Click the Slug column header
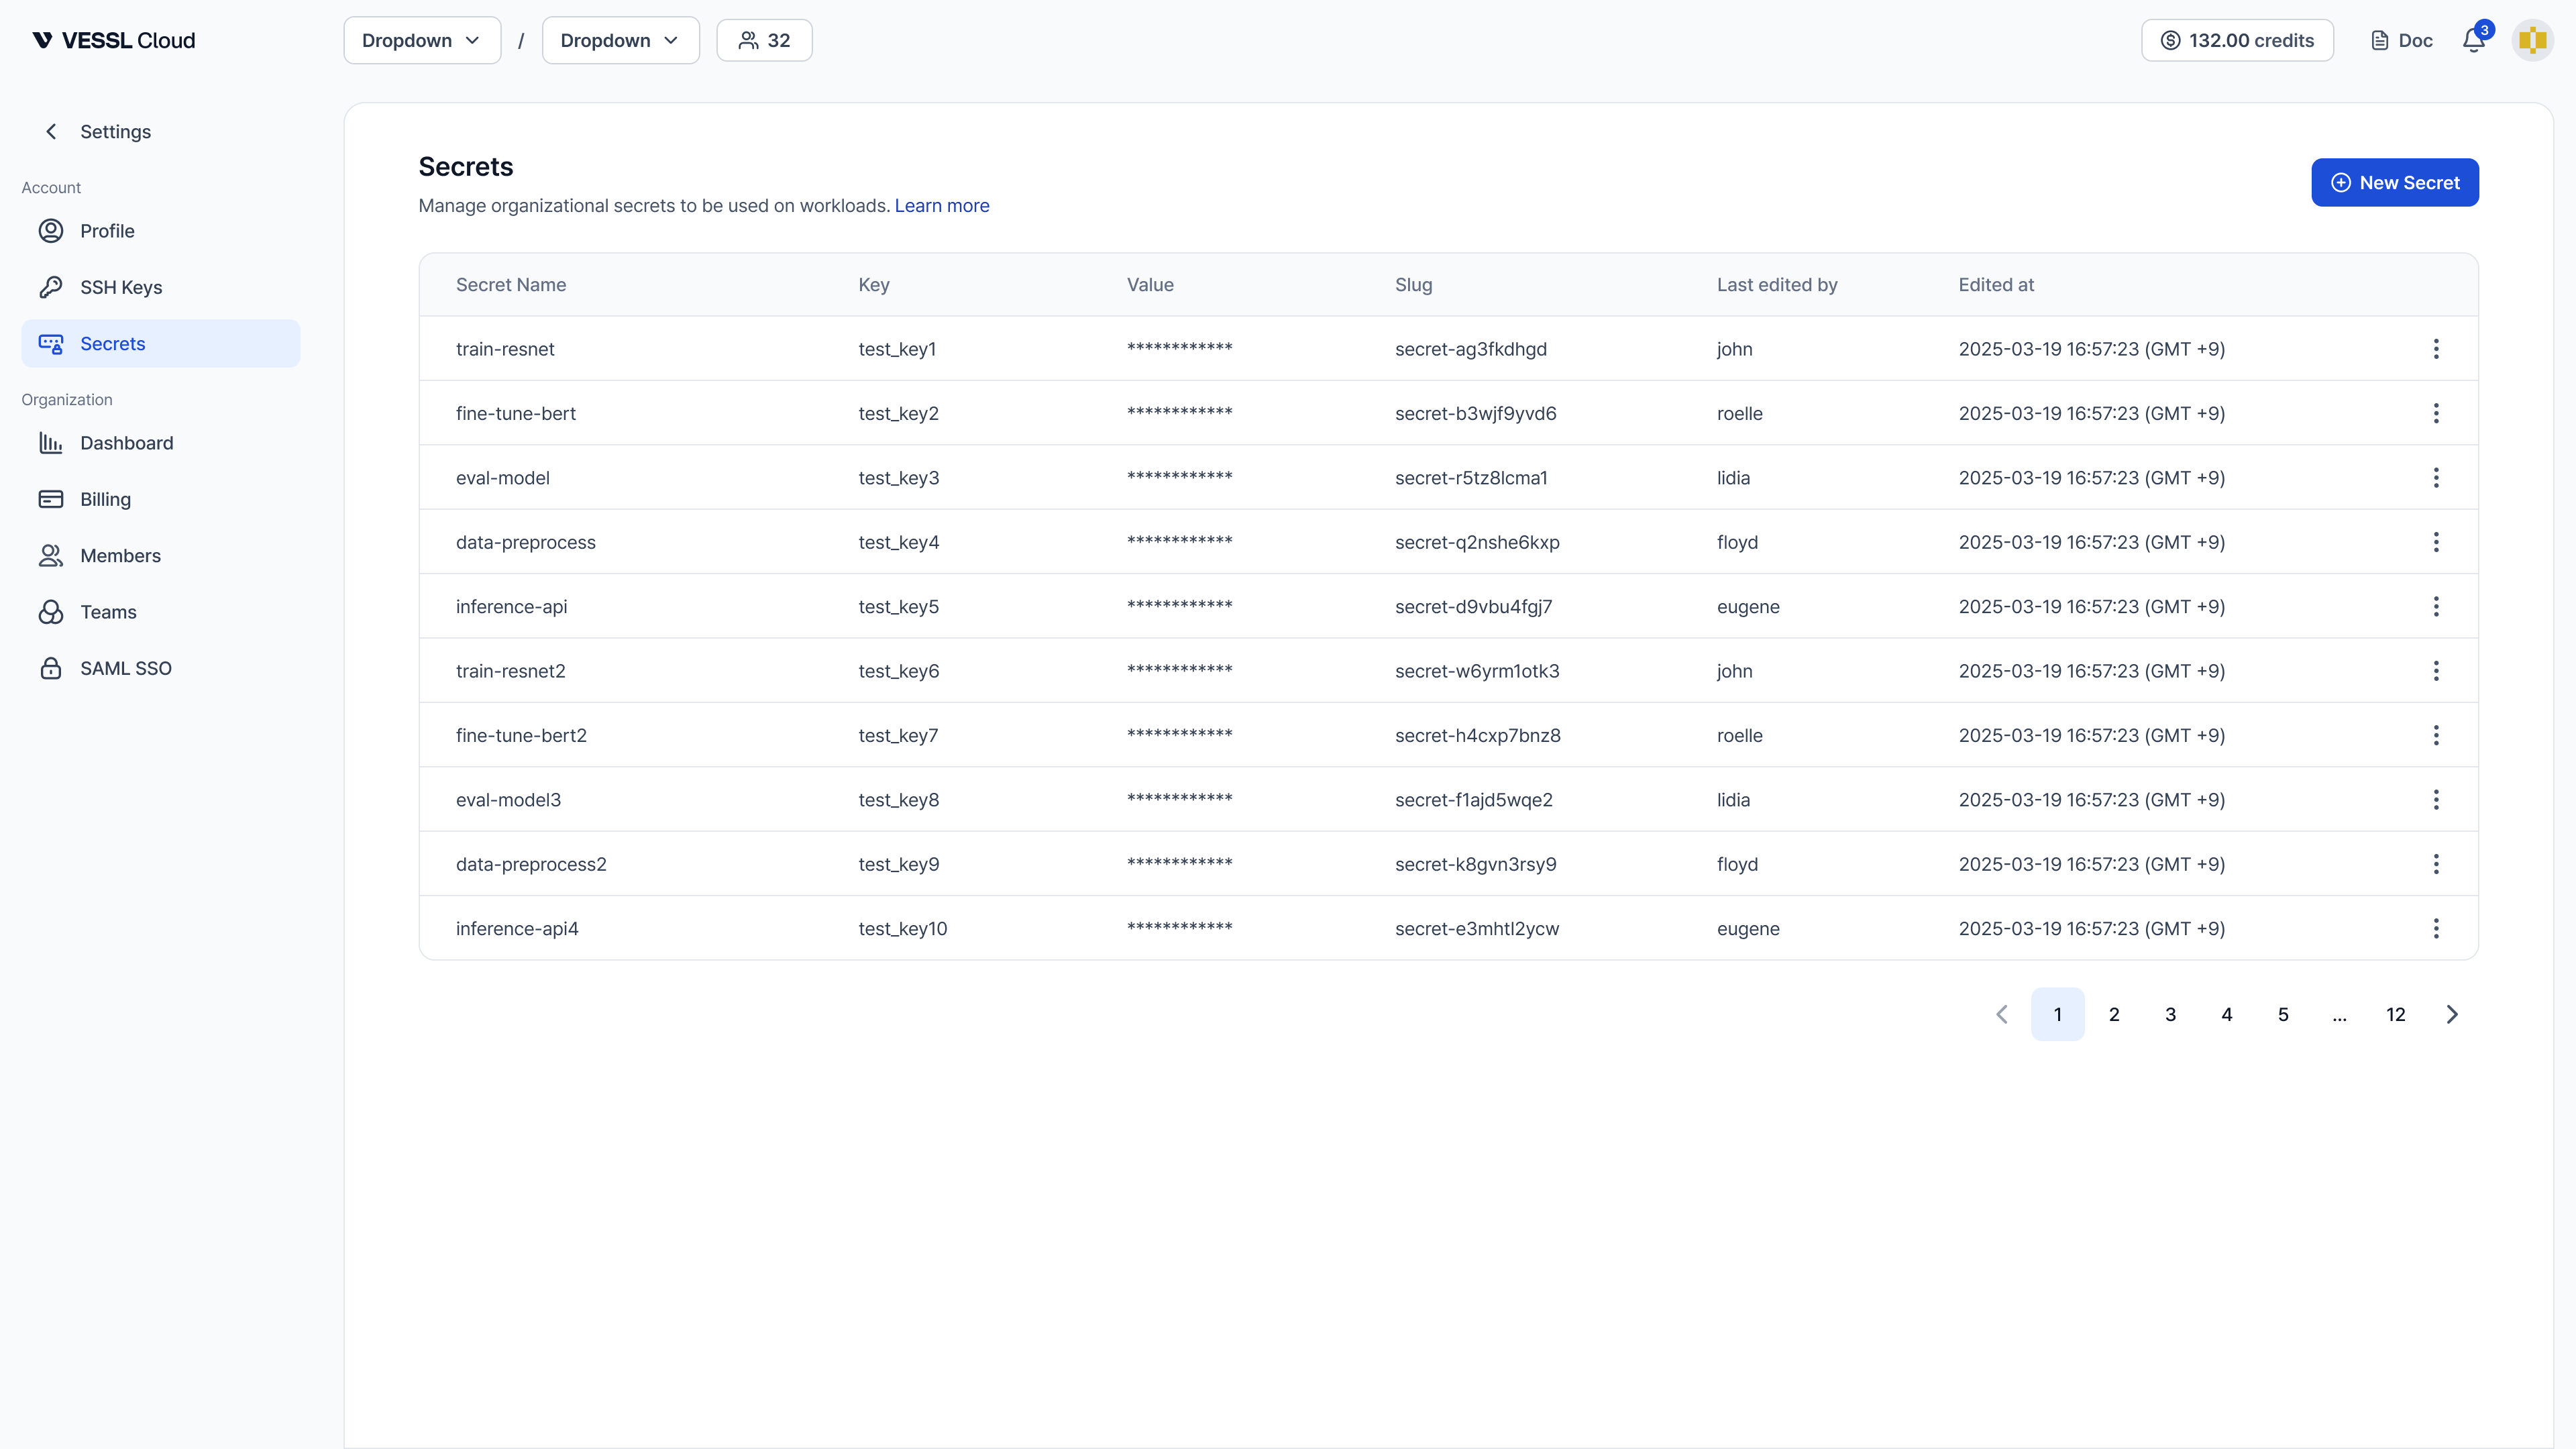 tap(1413, 285)
